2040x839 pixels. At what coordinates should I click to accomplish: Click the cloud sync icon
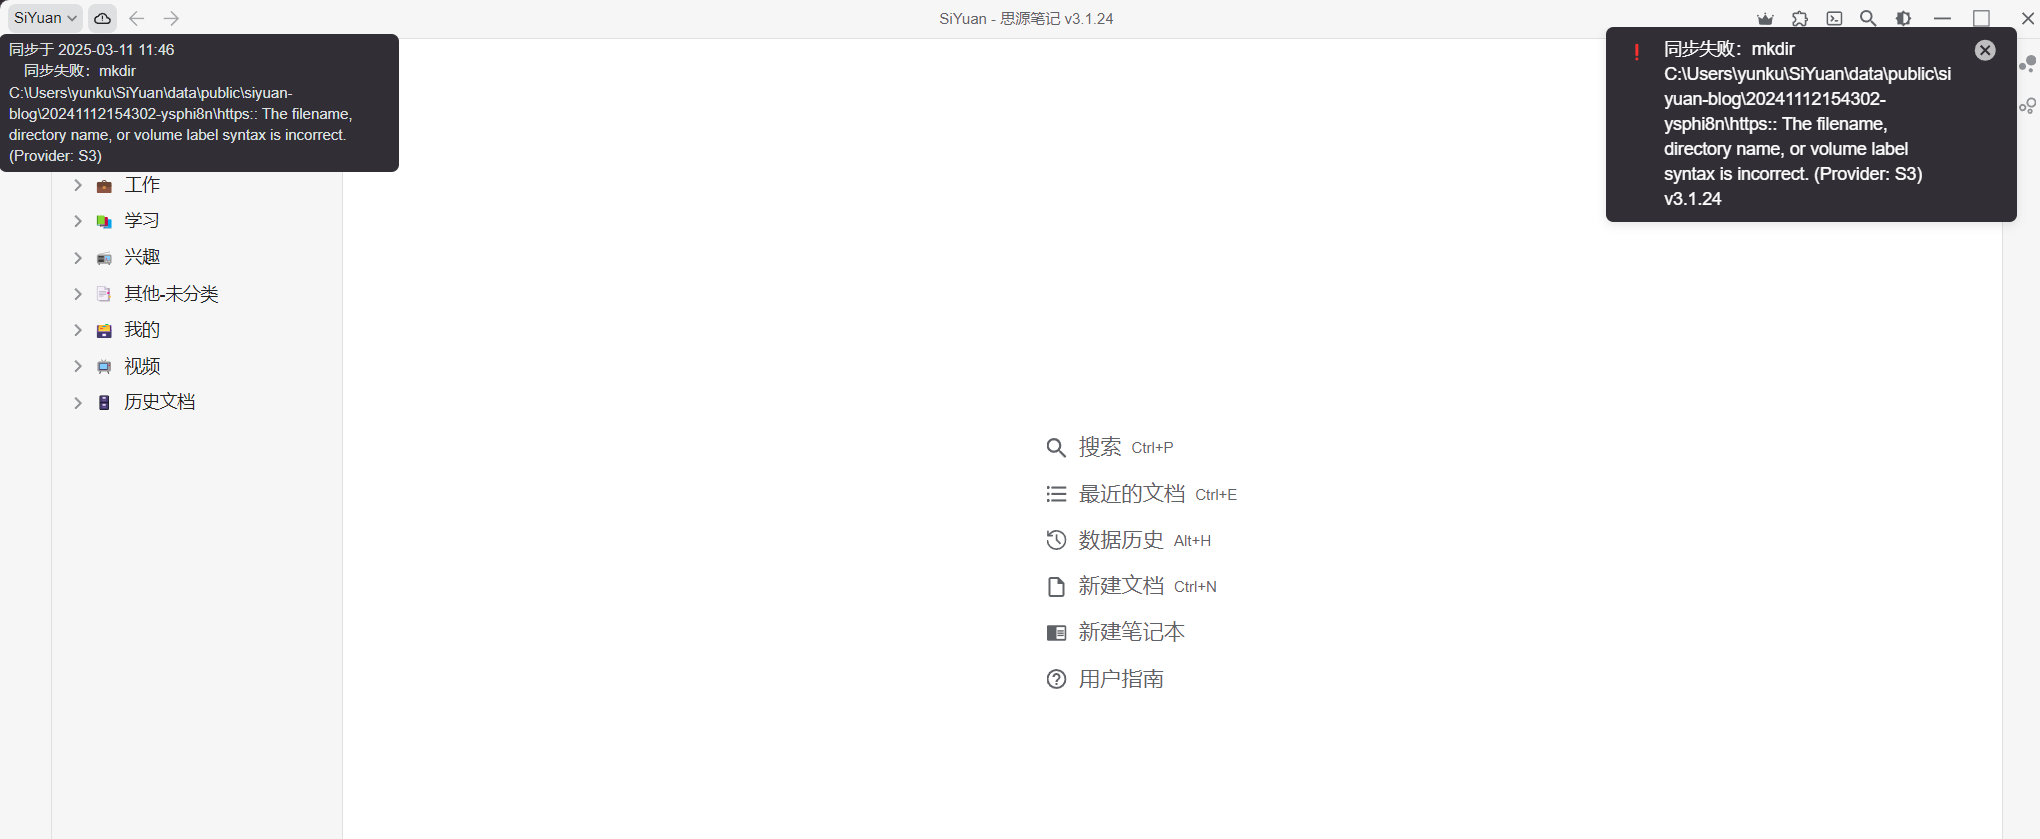(102, 18)
